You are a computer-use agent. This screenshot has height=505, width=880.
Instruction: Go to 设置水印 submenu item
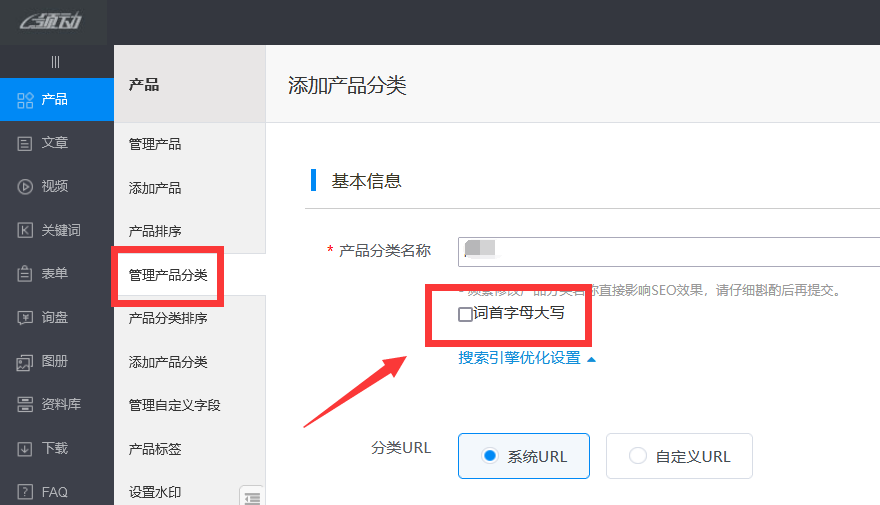point(155,492)
